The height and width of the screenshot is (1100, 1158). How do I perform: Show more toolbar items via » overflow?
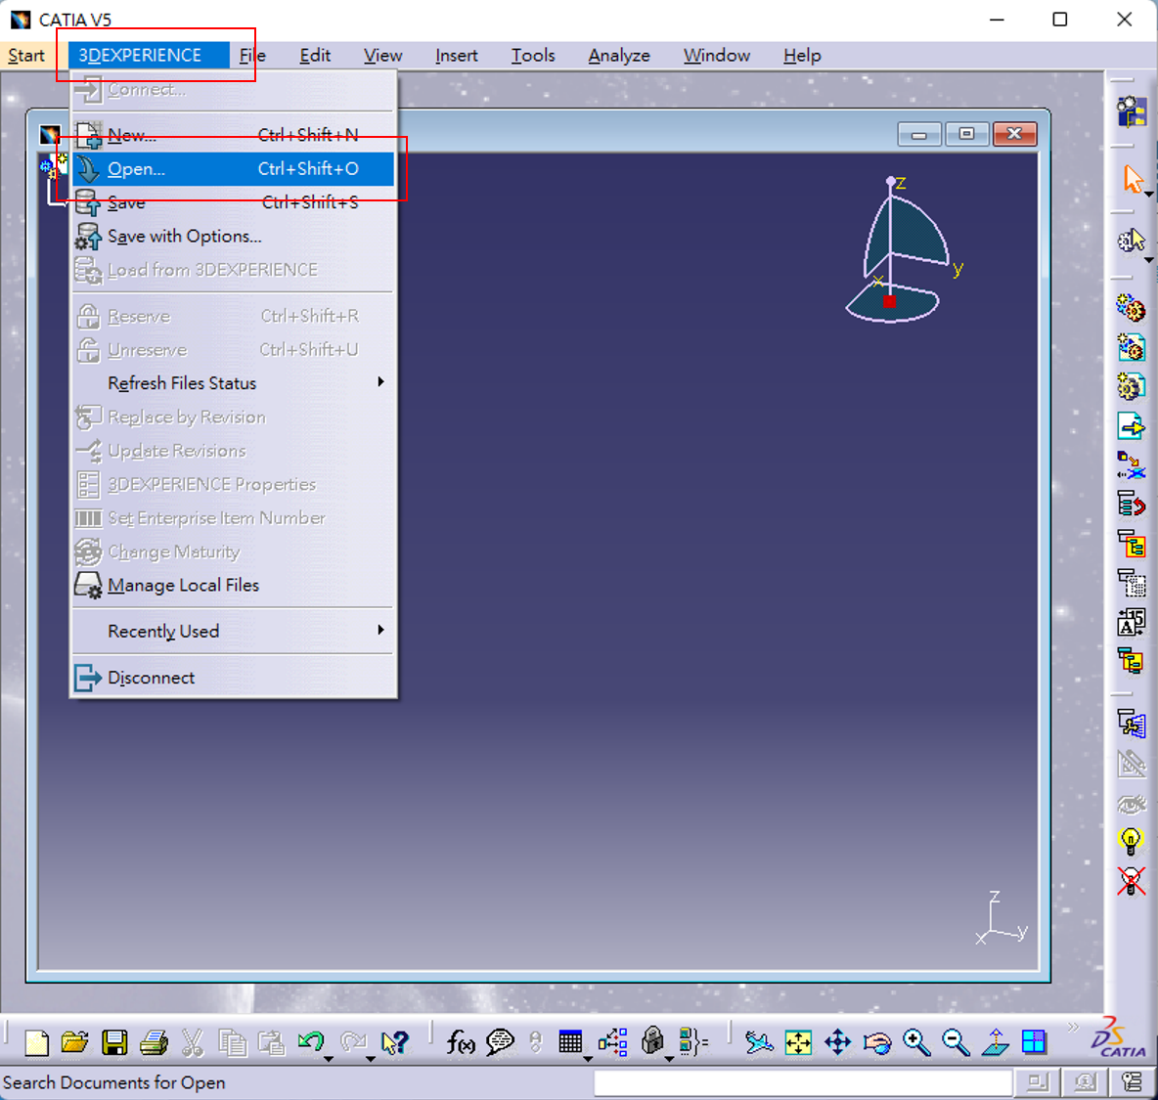(x=1073, y=1027)
